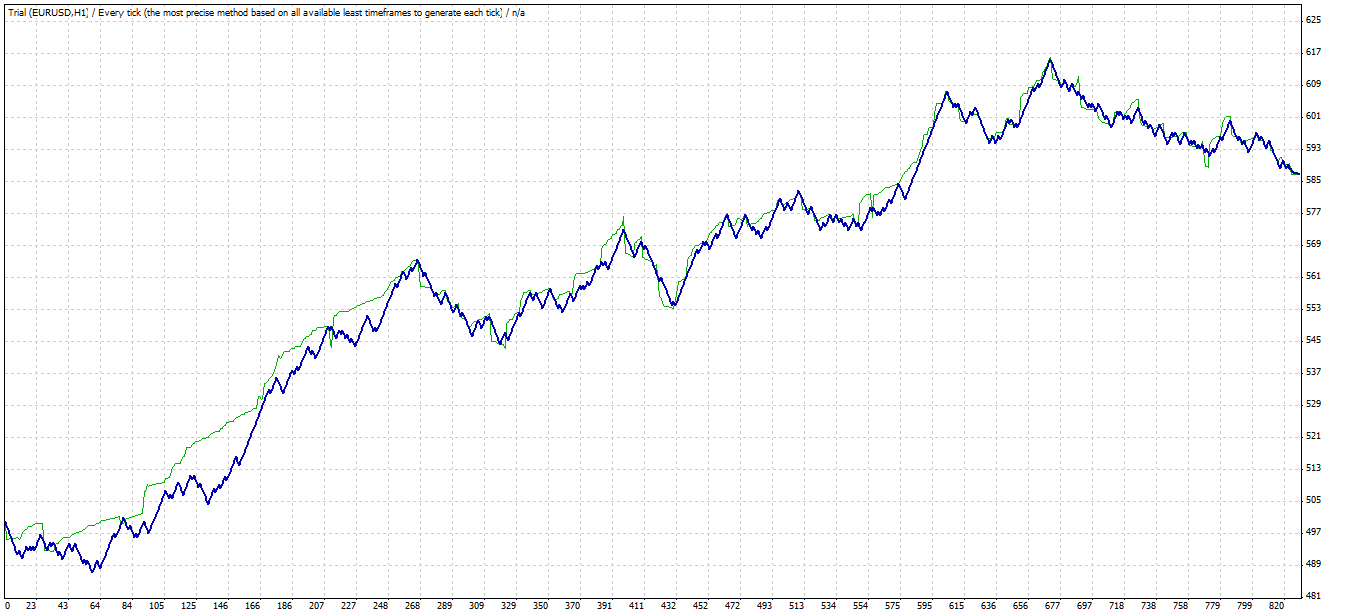Screen dimensions: 1346x615
Task: Select the '23' horizontal axis label
Action: [x=31, y=606]
